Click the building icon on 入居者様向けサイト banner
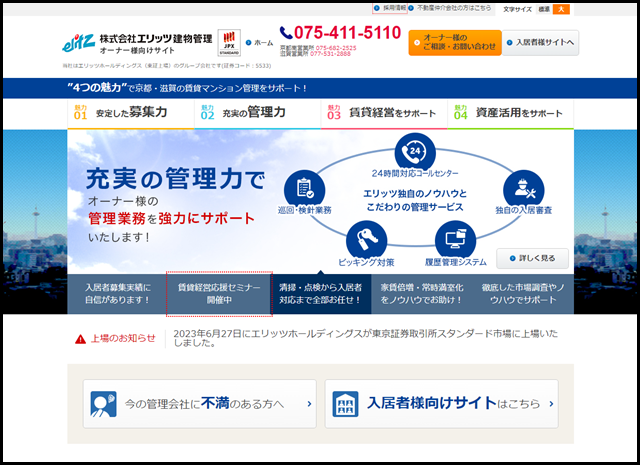This screenshot has height=465, width=640. point(345,404)
